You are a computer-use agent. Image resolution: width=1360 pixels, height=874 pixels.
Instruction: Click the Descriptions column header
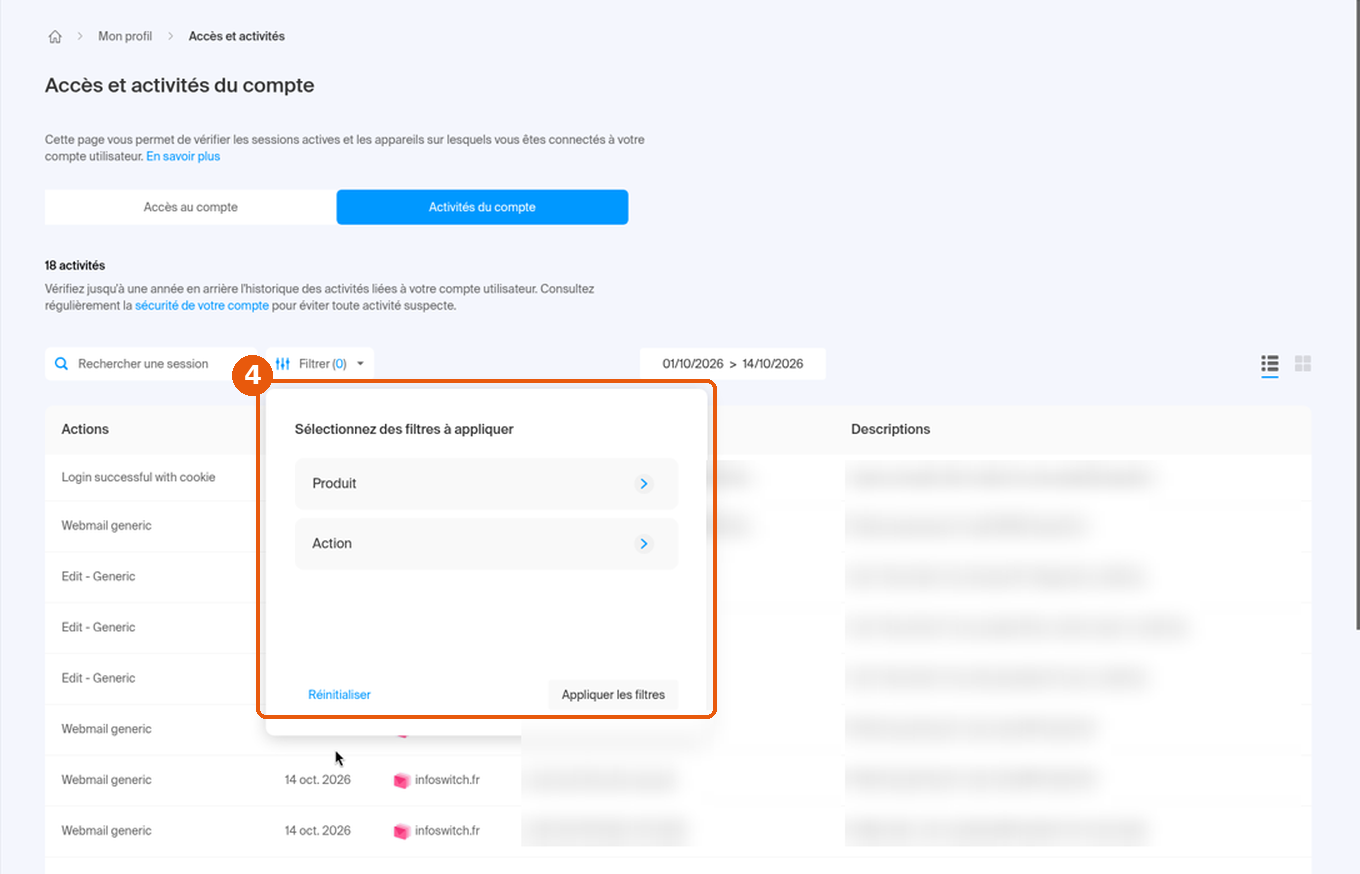pyautogui.click(x=890, y=429)
